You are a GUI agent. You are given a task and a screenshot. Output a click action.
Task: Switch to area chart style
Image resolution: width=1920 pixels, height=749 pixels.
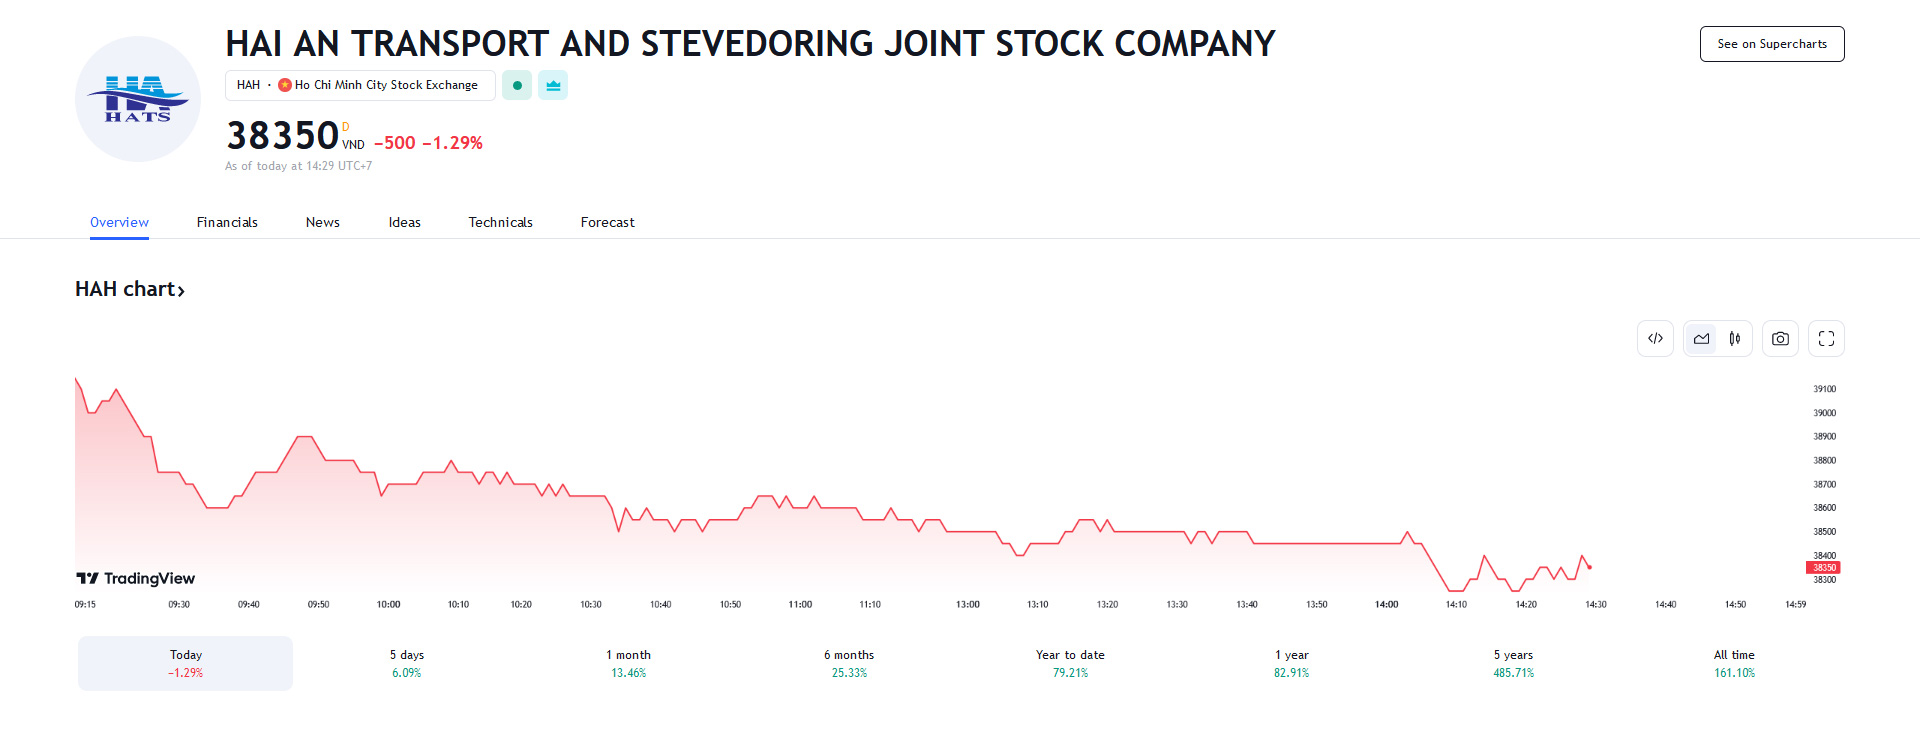click(x=1701, y=339)
